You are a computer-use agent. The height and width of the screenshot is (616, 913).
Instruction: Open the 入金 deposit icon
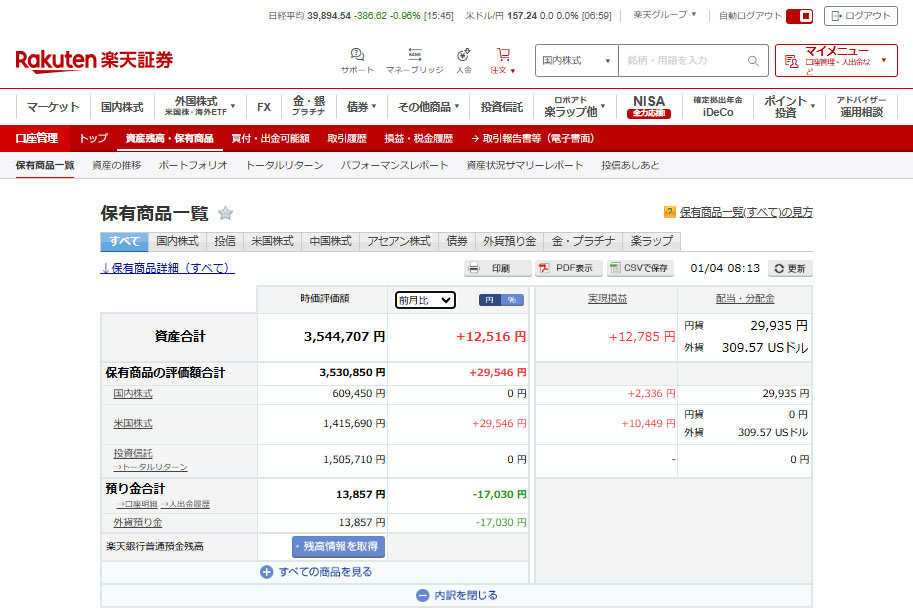(463, 56)
